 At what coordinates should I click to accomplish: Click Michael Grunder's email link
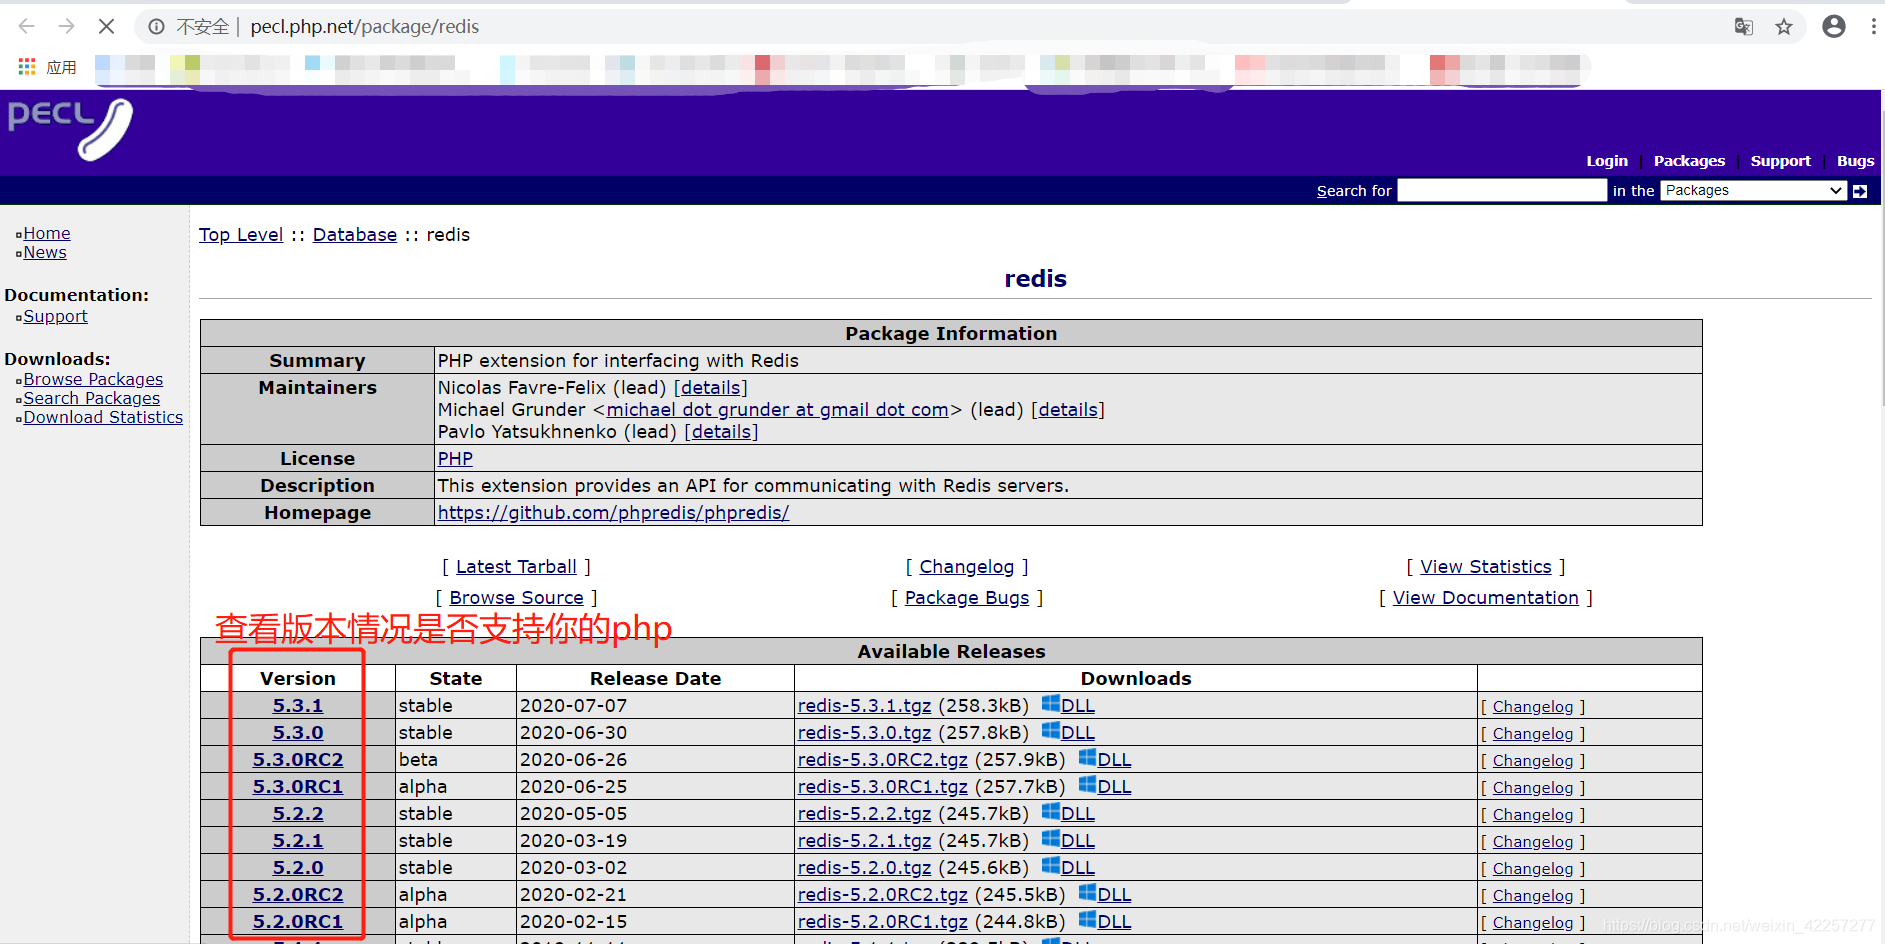[777, 409]
